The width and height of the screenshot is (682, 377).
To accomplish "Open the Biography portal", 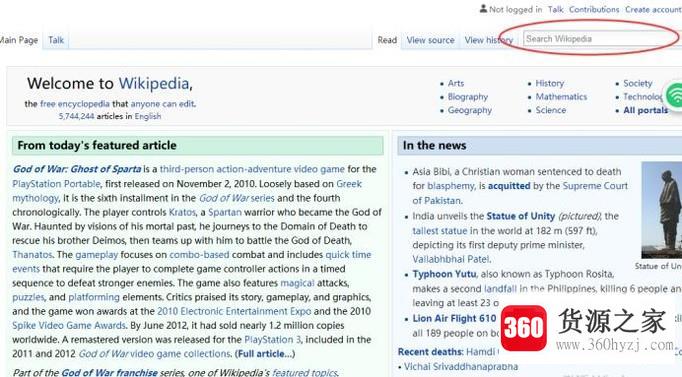I will (468, 97).
